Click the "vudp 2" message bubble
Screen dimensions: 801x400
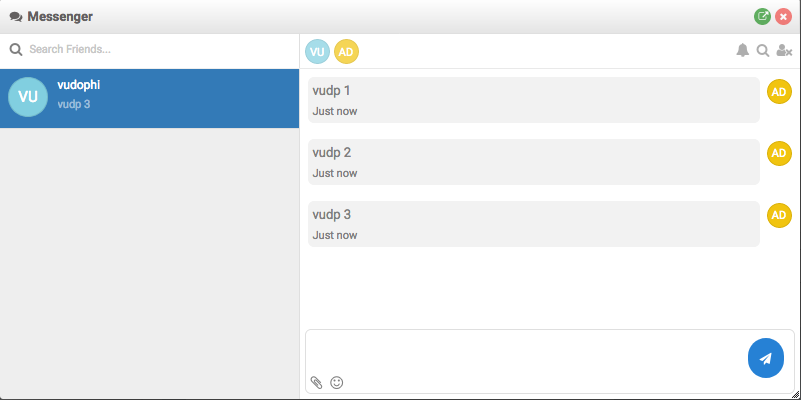point(533,162)
